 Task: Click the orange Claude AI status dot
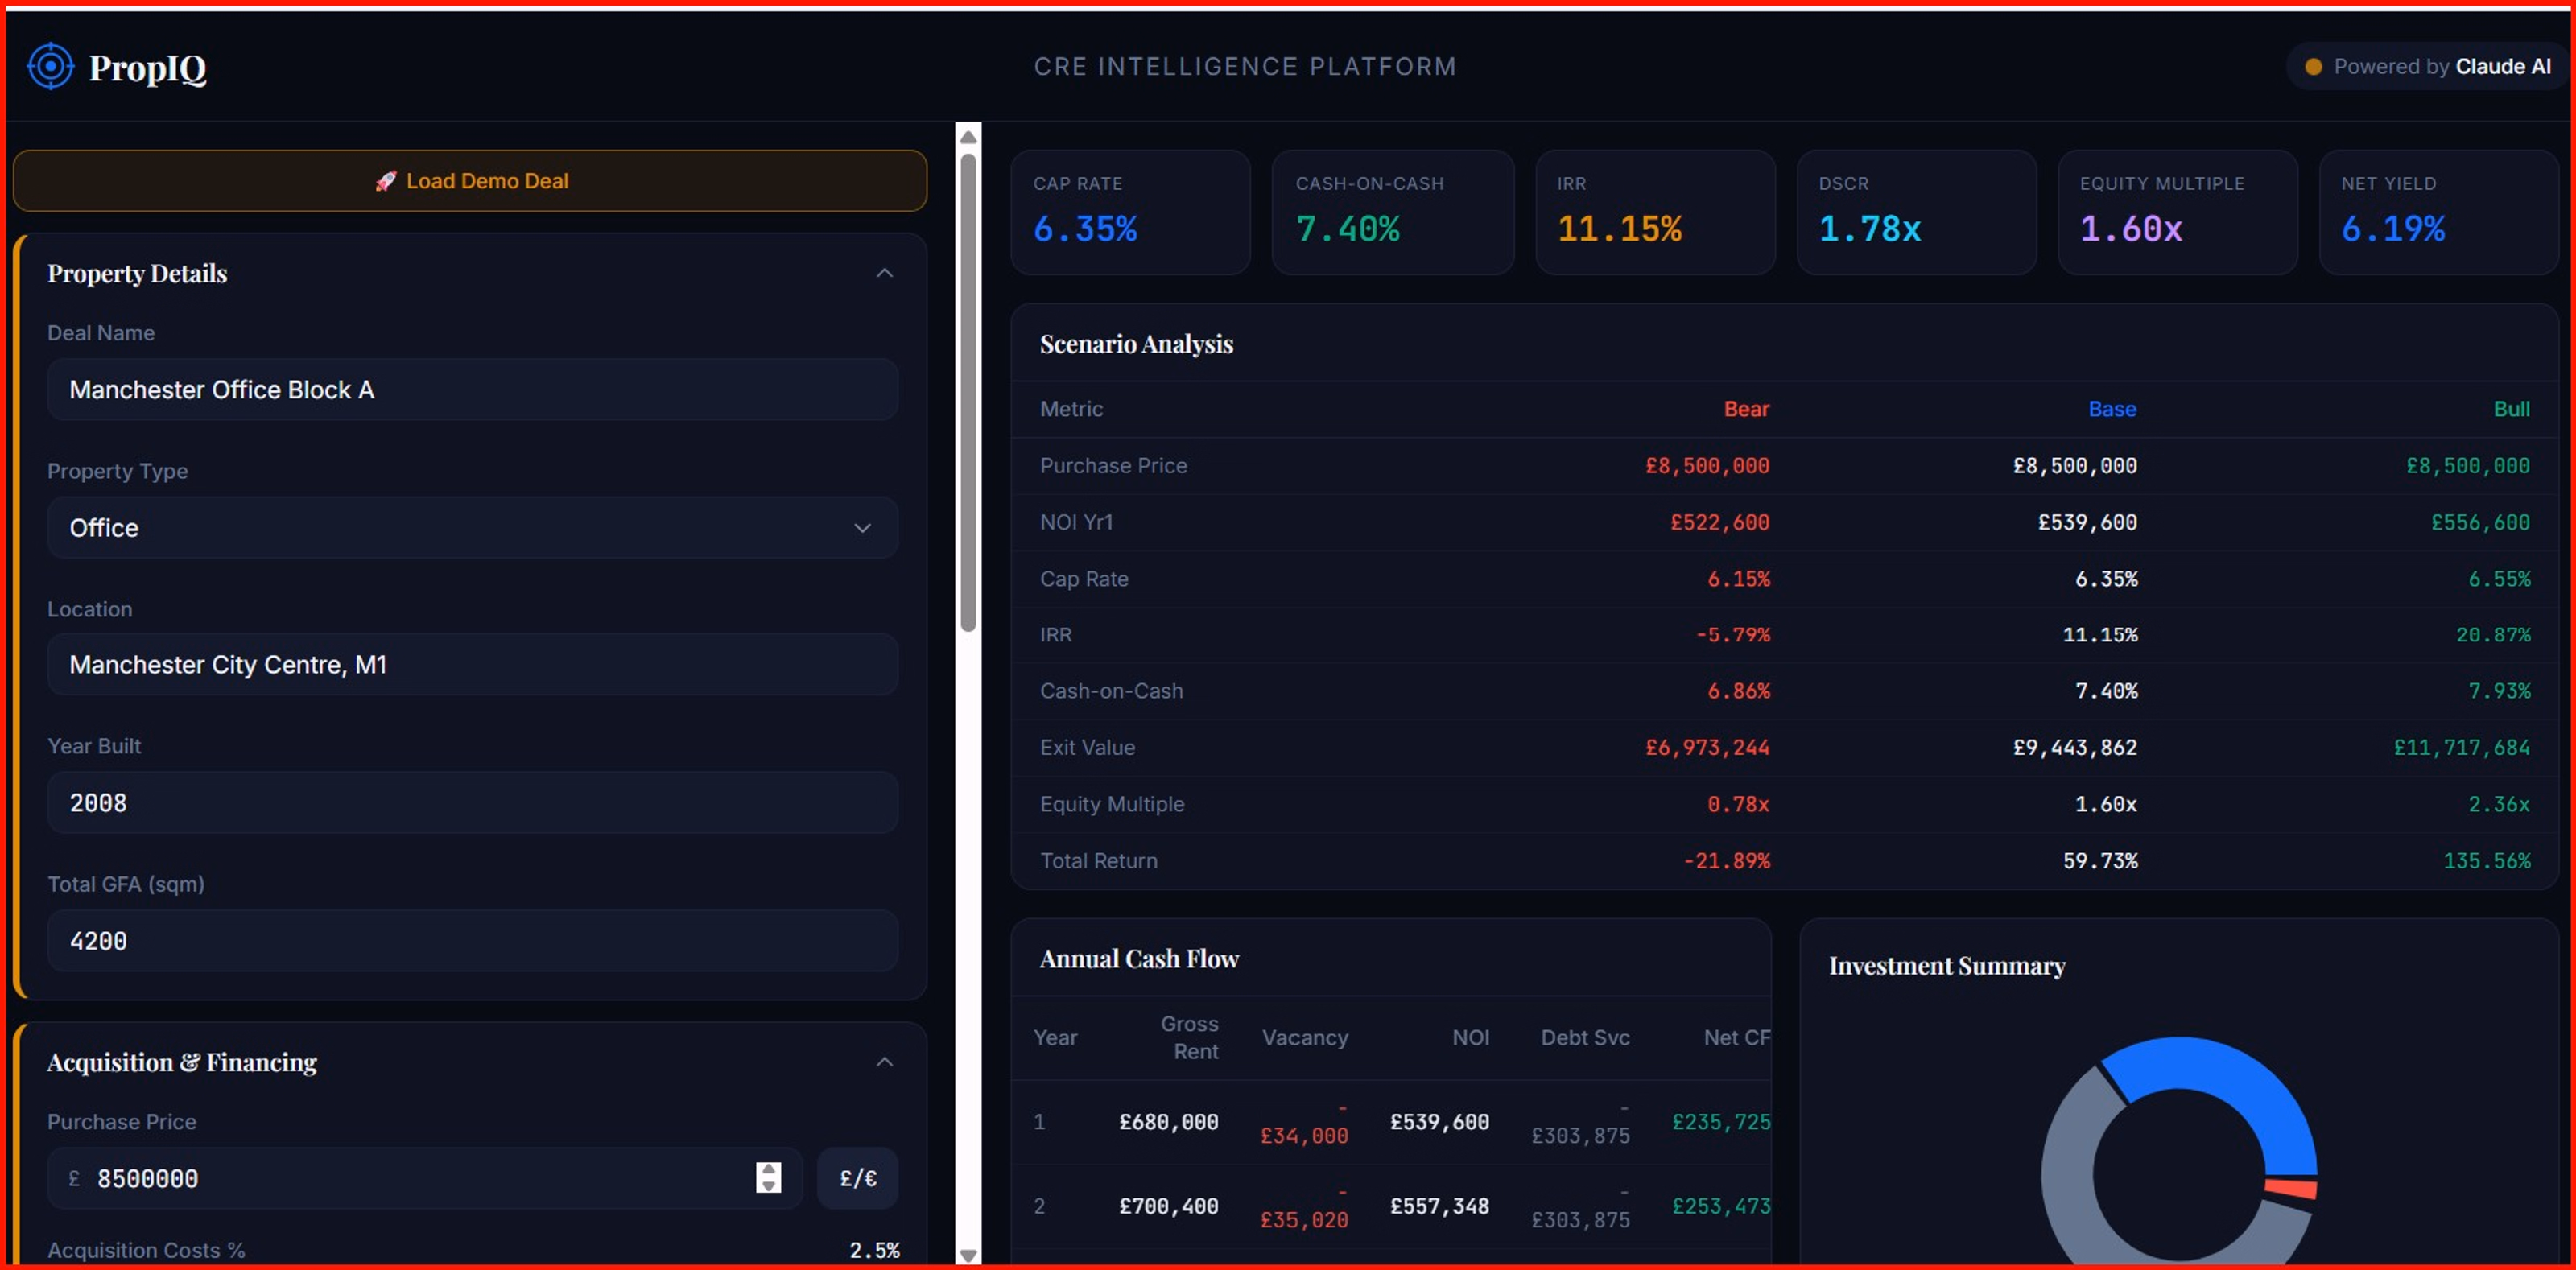2313,67
